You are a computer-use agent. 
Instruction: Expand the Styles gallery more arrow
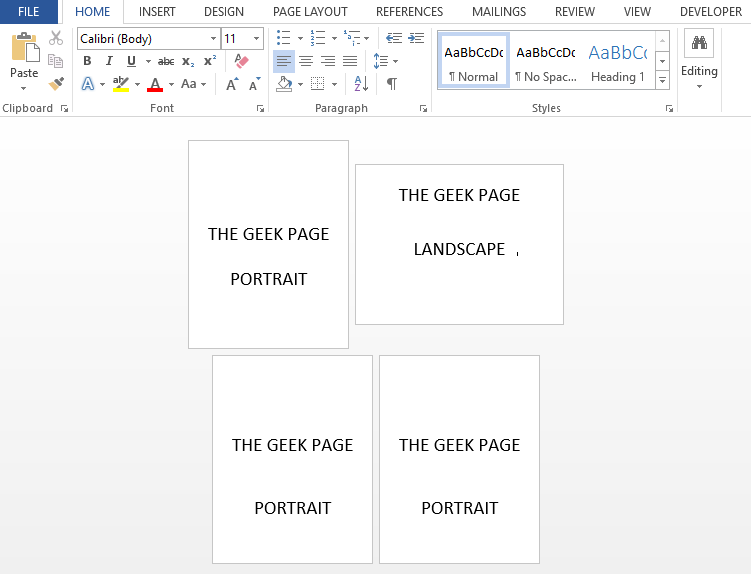(x=662, y=79)
